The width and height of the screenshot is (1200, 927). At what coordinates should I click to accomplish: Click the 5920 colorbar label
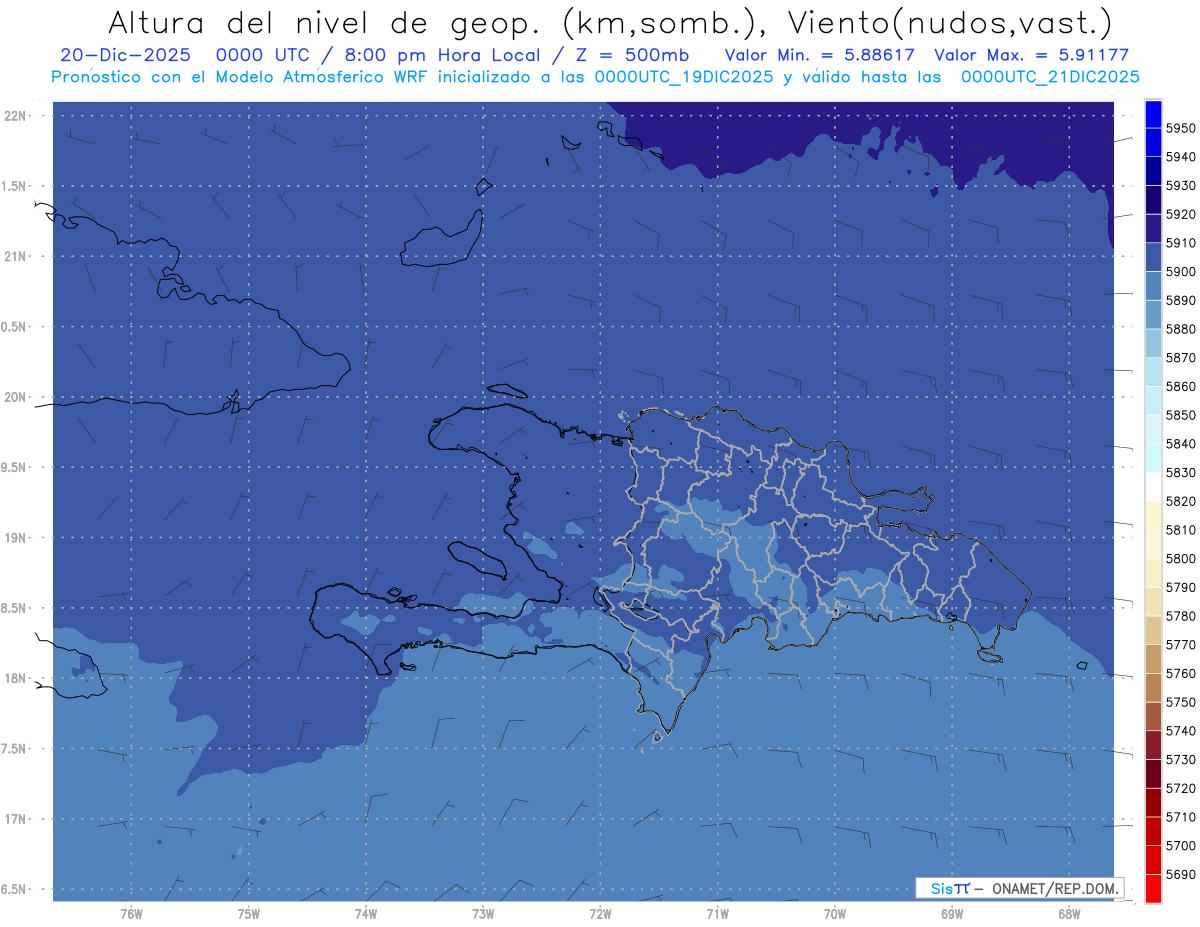(x=1180, y=214)
